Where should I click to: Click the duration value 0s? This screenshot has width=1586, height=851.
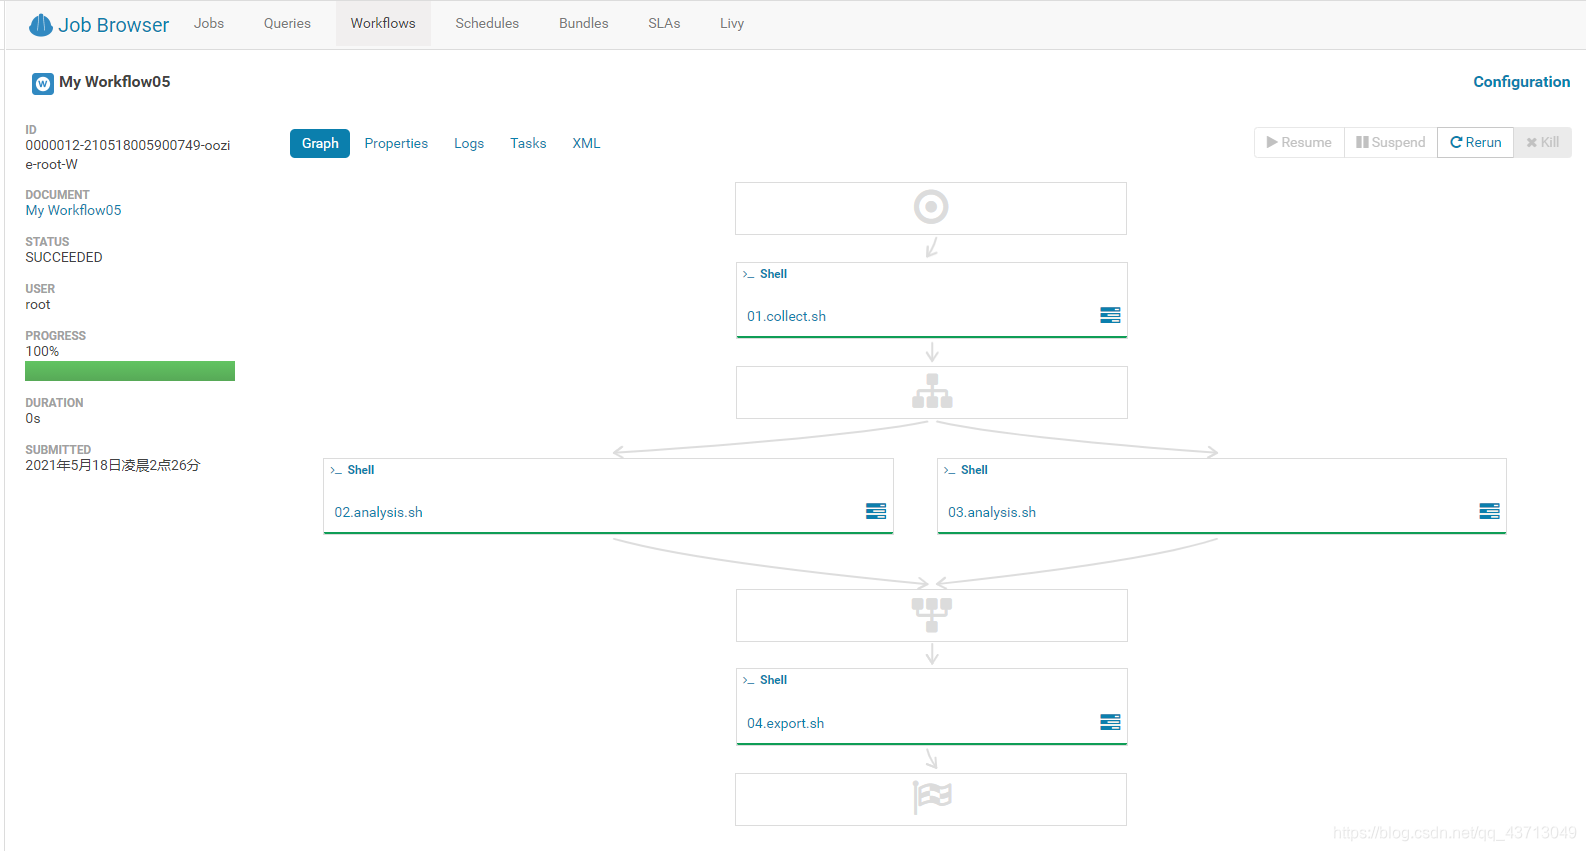click(33, 418)
